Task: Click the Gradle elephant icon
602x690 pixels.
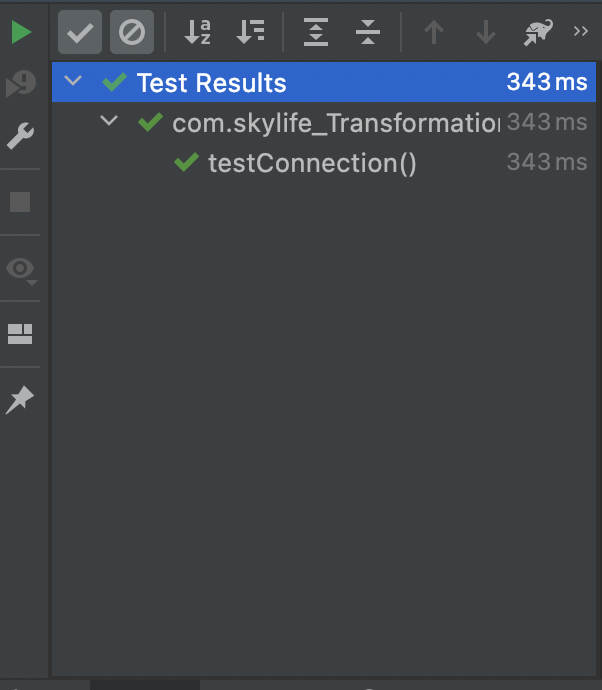Action: point(538,32)
